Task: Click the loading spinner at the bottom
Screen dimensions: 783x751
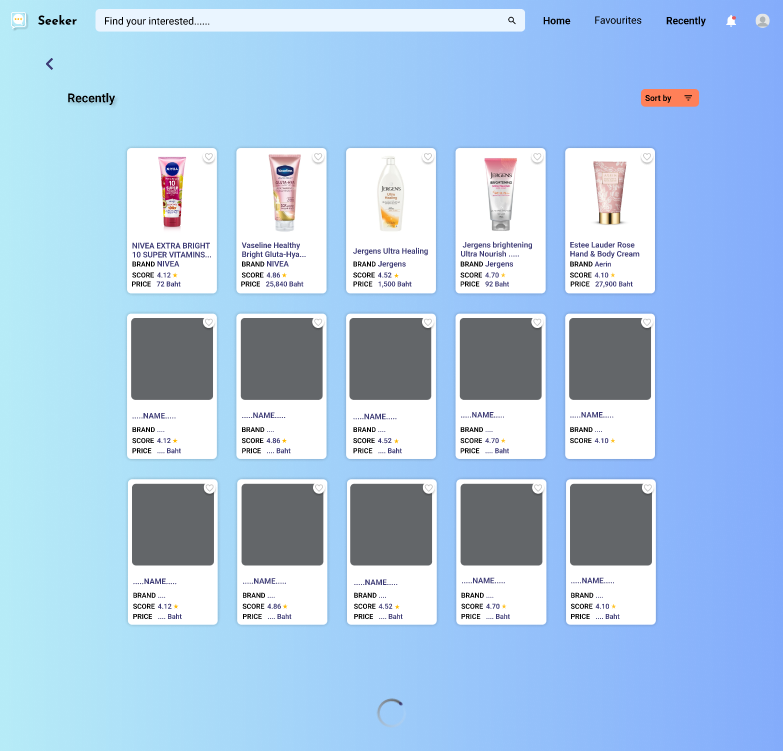Action: pyautogui.click(x=391, y=713)
